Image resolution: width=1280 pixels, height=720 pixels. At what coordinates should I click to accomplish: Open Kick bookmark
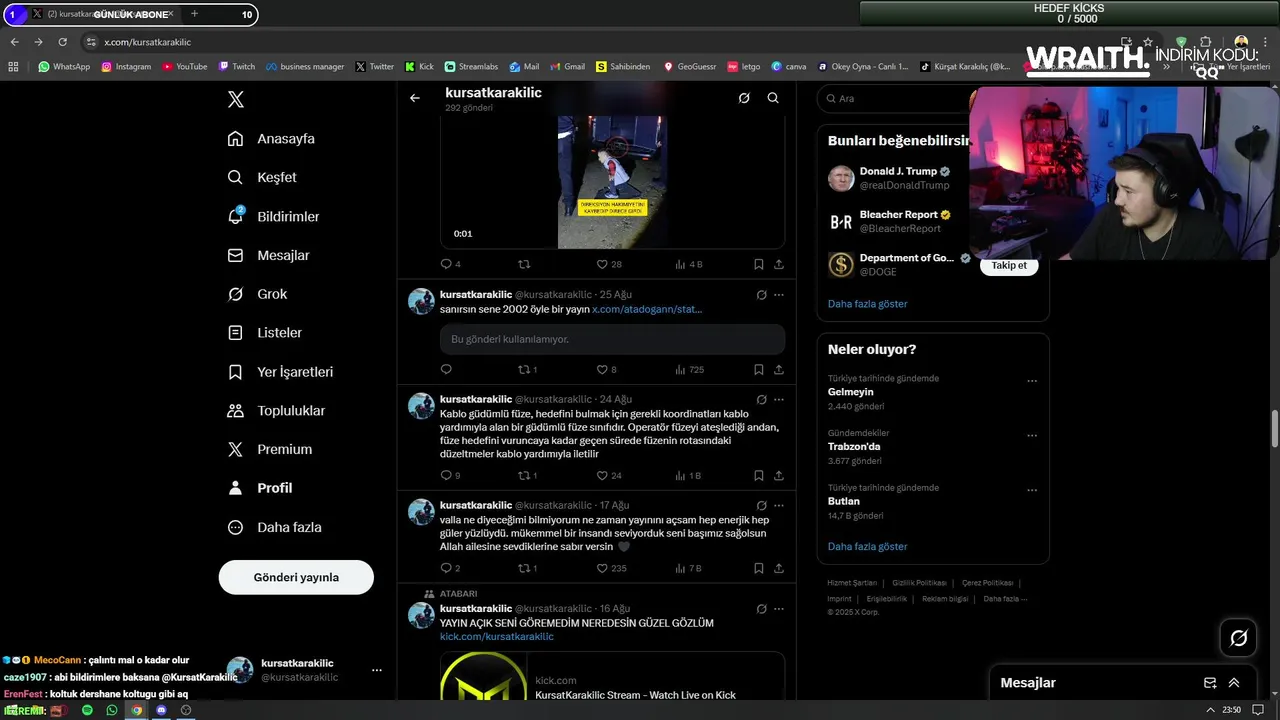[x=419, y=67]
